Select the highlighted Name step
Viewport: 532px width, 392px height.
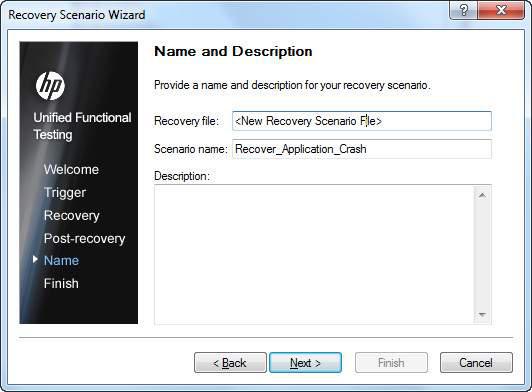coord(61,261)
